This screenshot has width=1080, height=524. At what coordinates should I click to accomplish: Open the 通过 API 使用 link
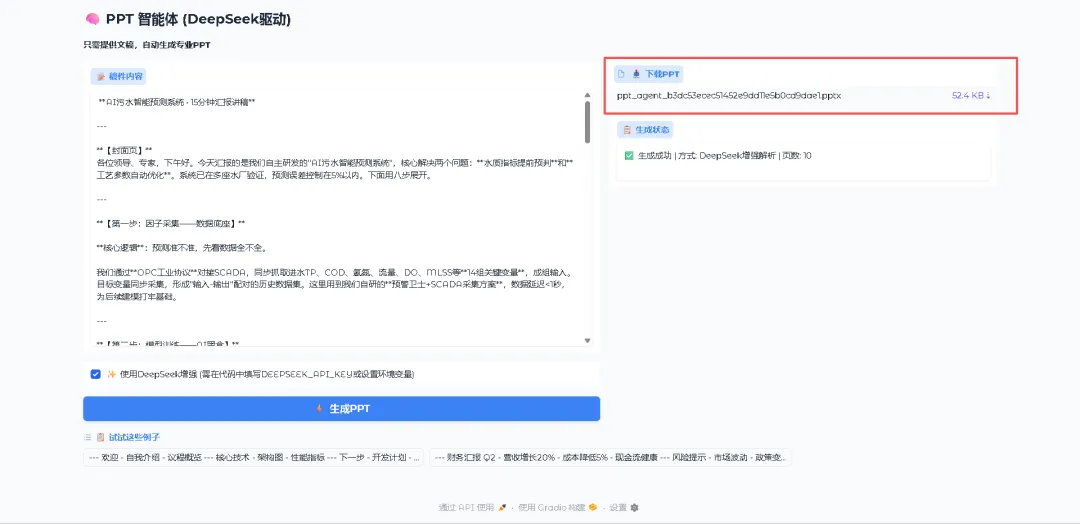pos(472,507)
